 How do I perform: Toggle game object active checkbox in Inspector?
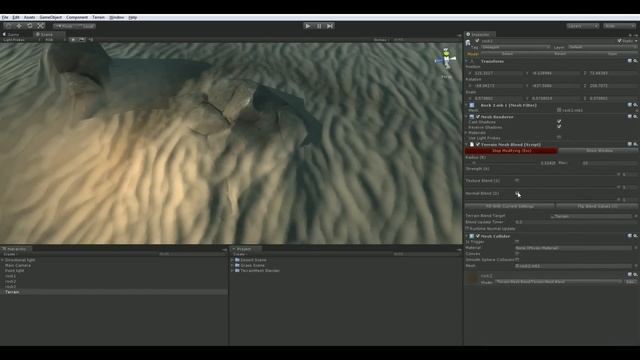[x=477, y=41]
